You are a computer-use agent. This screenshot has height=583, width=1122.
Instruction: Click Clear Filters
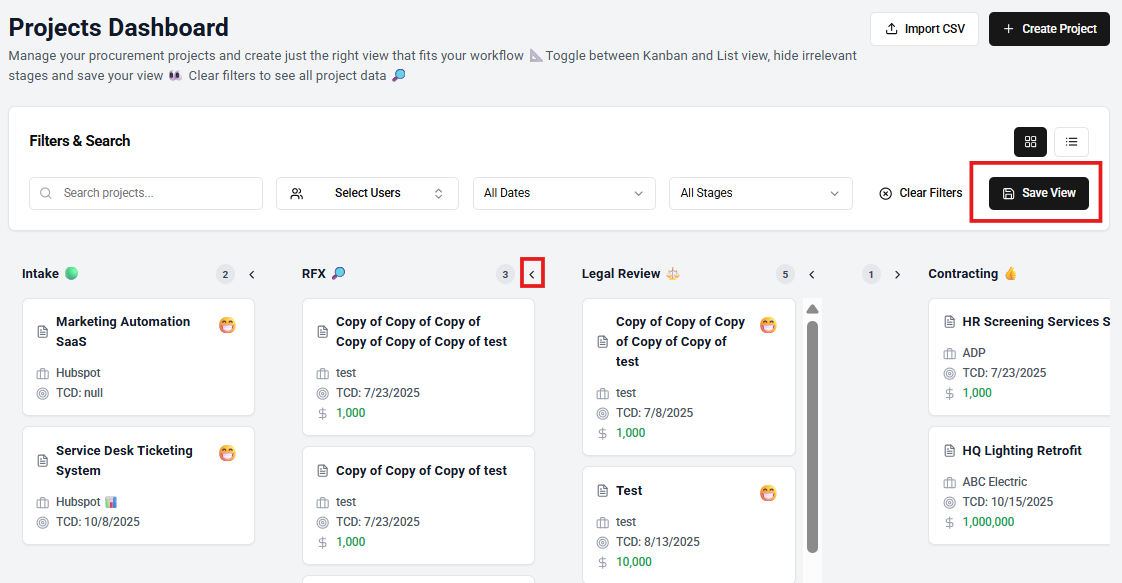(x=920, y=193)
